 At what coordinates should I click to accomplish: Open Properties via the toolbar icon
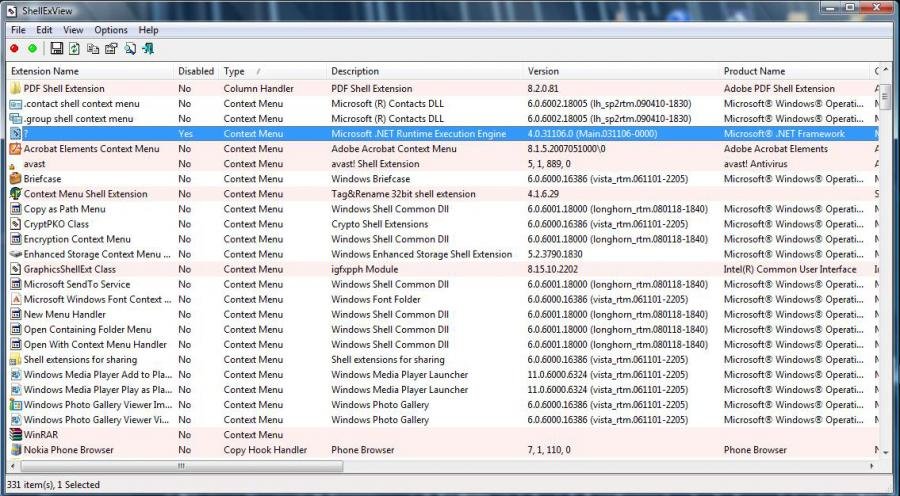[x=111, y=49]
